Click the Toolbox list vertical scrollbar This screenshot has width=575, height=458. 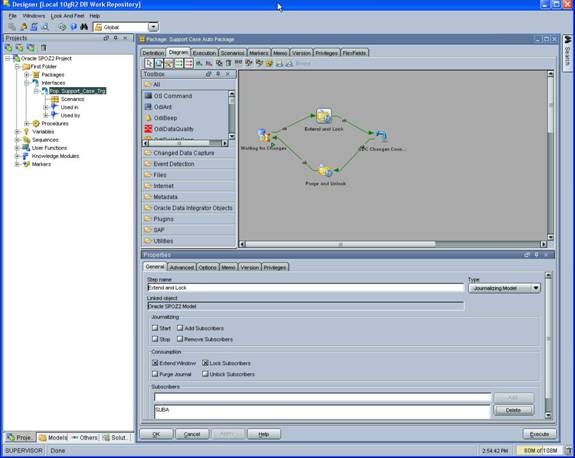(232, 115)
